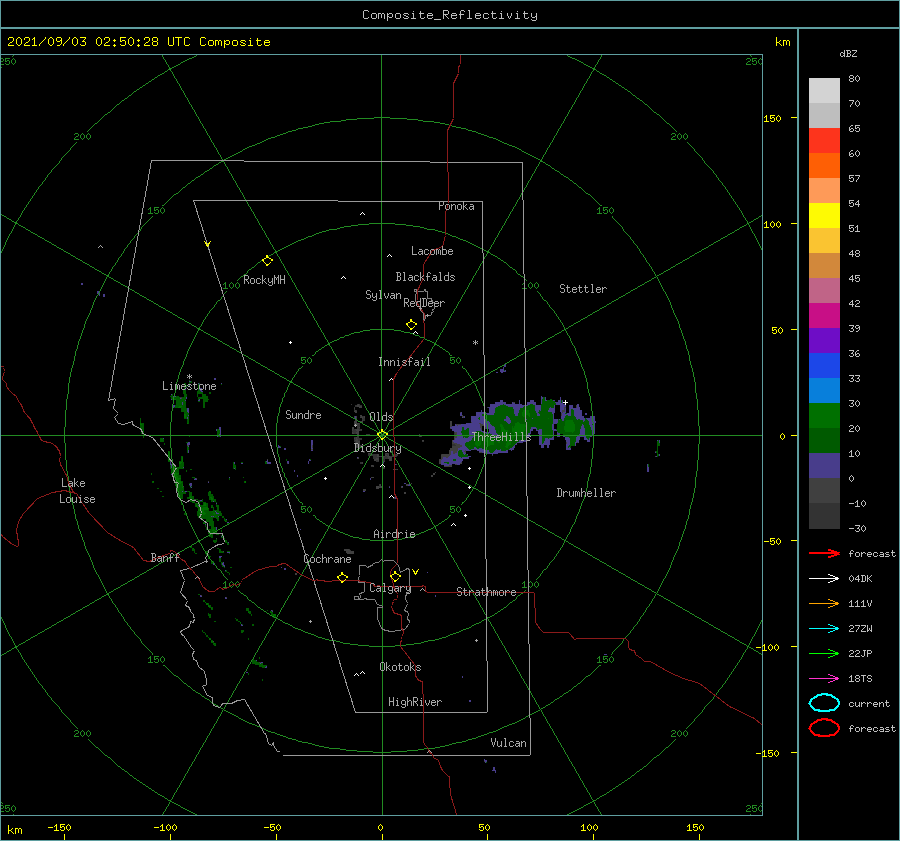Image resolution: width=900 pixels, height=841 pixels.
Task: Click the red forecast arrow in legend
Action: point(824,553)
